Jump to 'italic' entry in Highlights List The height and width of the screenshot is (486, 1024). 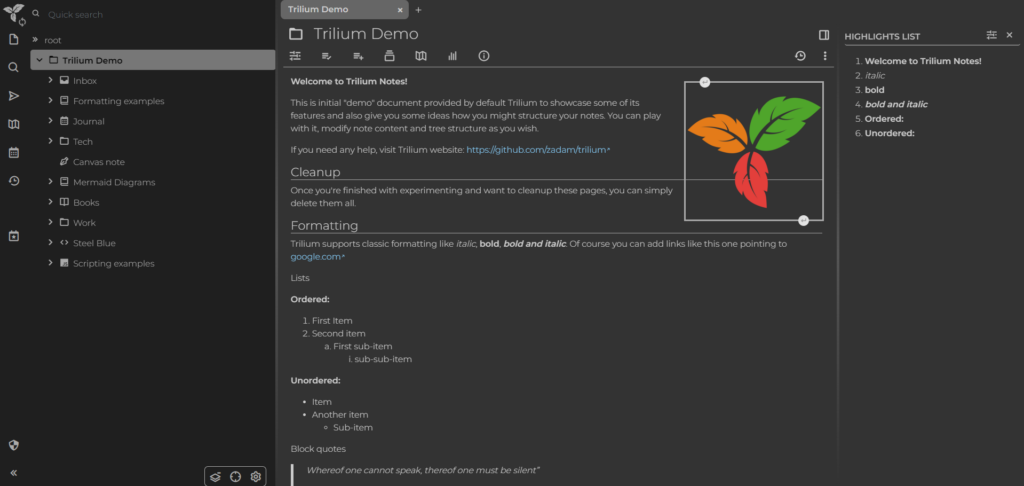(x=875, y=75)
